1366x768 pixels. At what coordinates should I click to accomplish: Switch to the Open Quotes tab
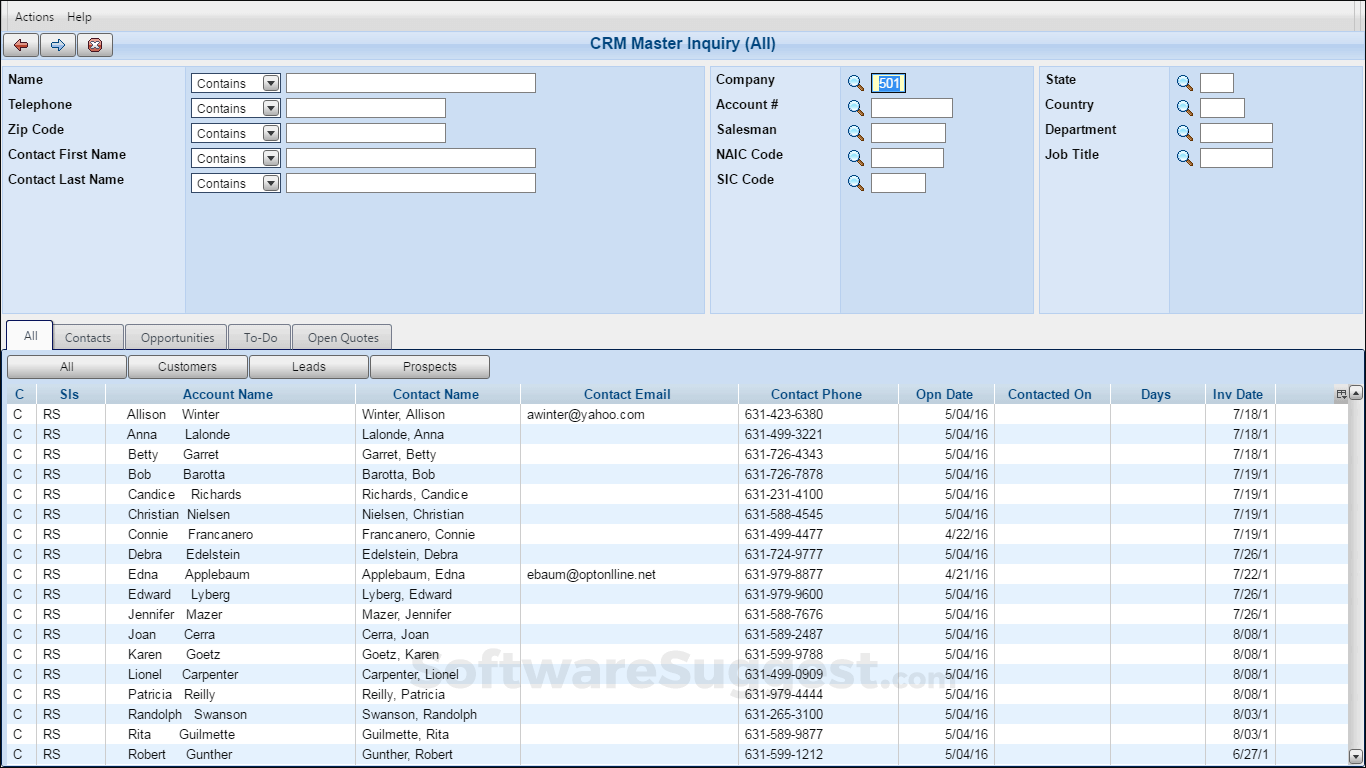pos(343,338)
